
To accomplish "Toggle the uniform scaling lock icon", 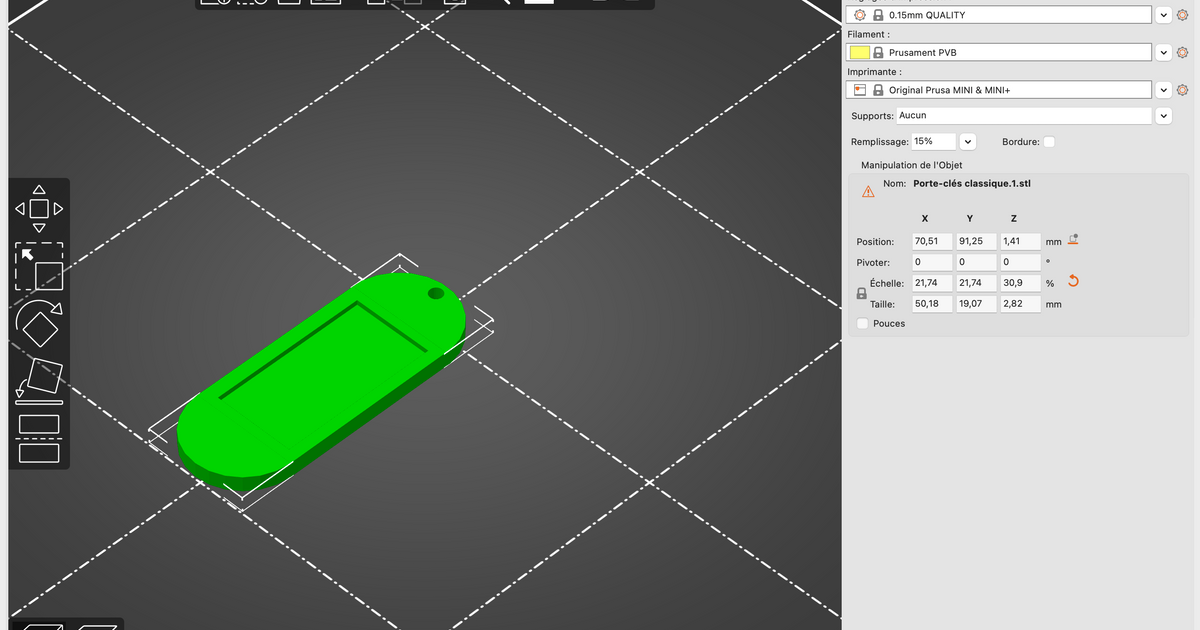I will point(861,293).
